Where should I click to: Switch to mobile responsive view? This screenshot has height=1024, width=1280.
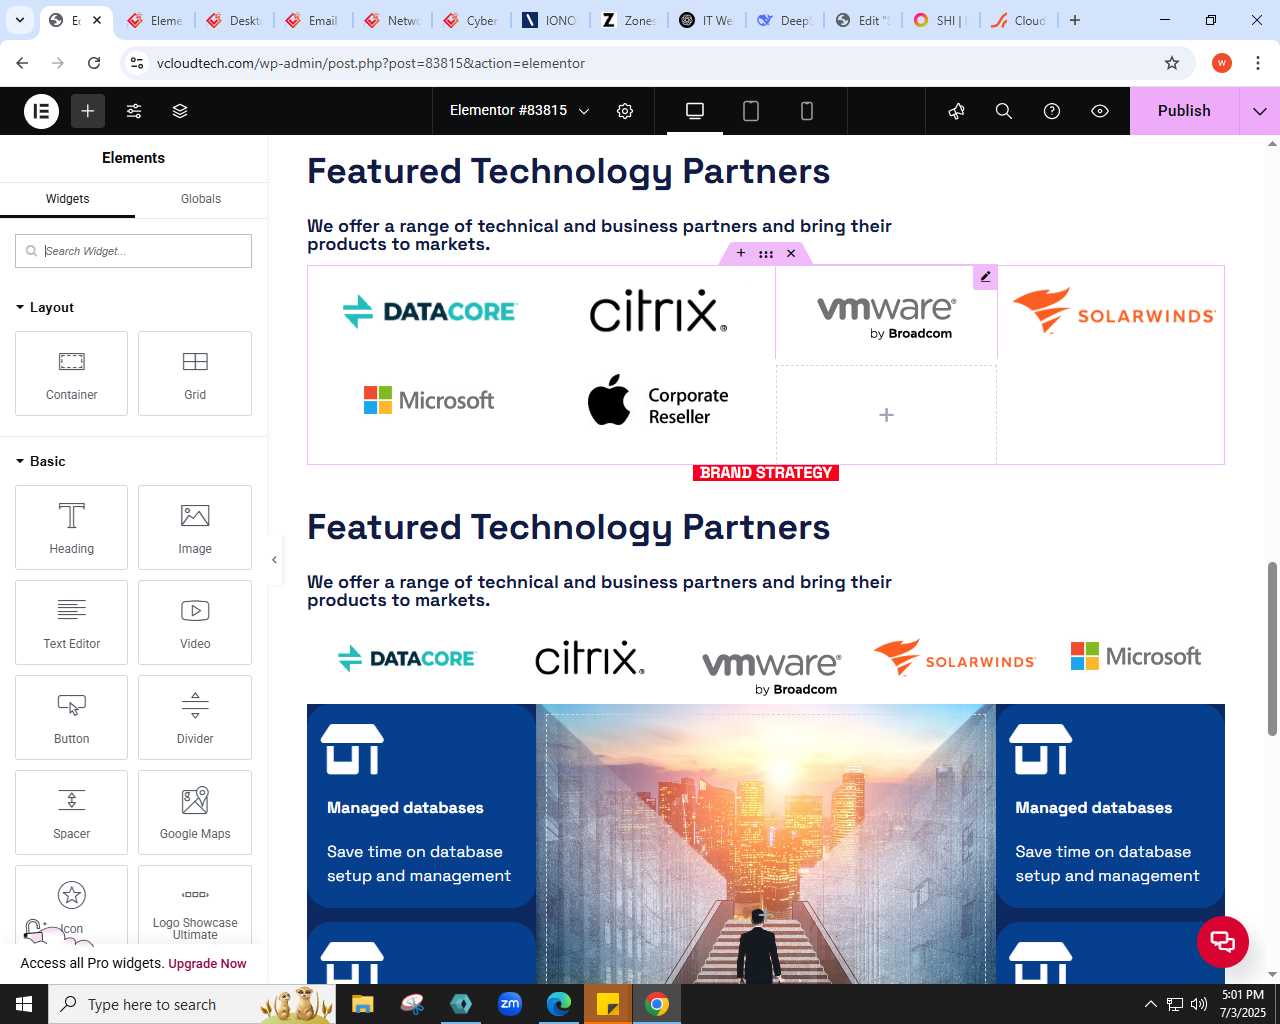pyautogui.click(x=807, y=111)
